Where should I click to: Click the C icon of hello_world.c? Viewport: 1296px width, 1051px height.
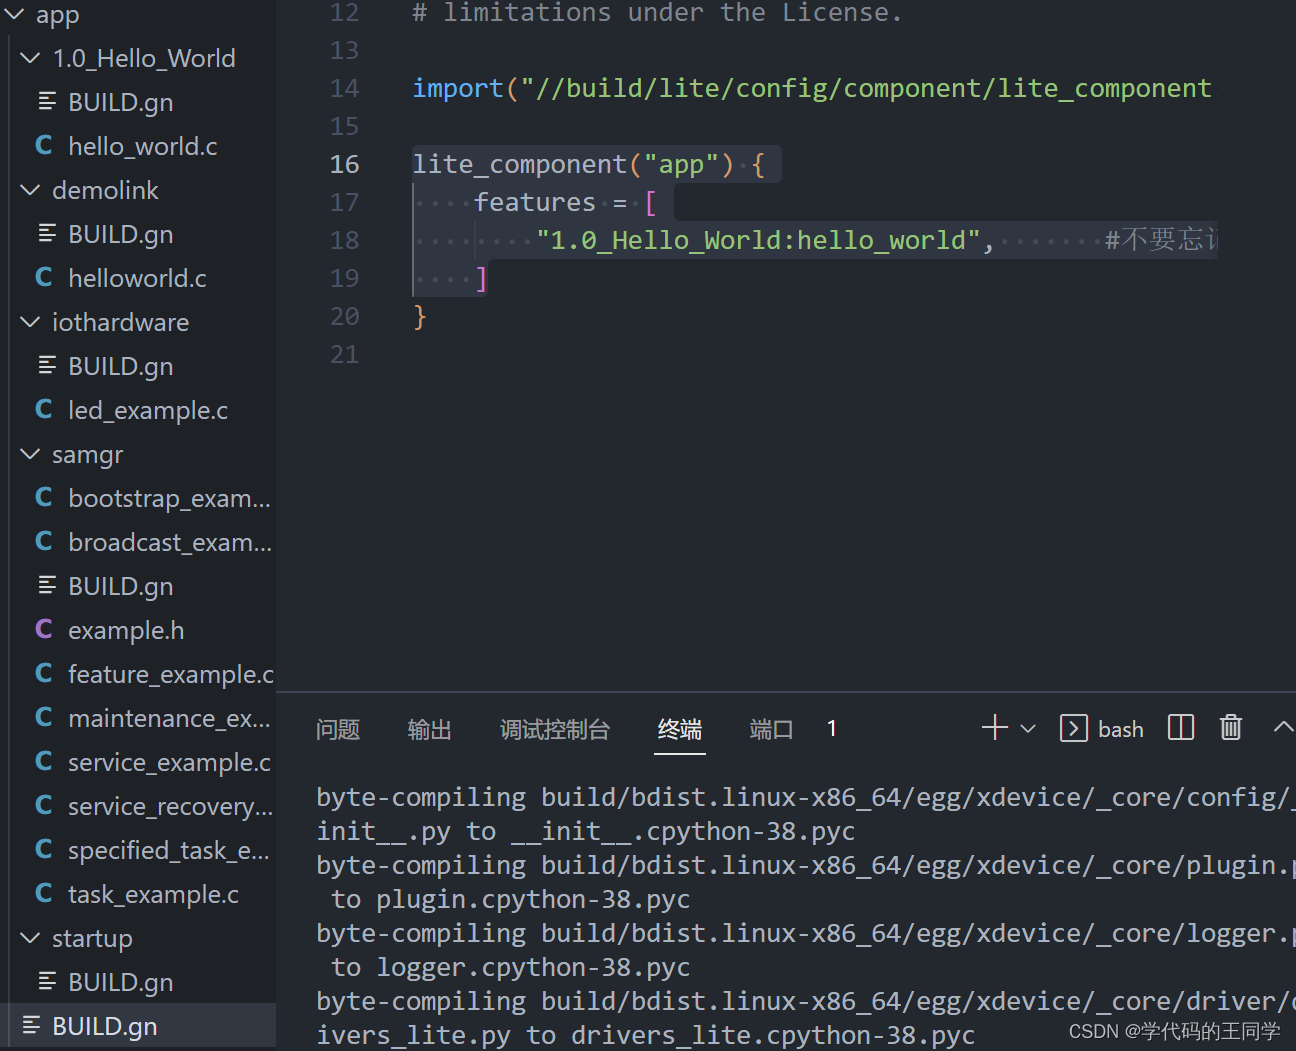(x=44, y=146)
